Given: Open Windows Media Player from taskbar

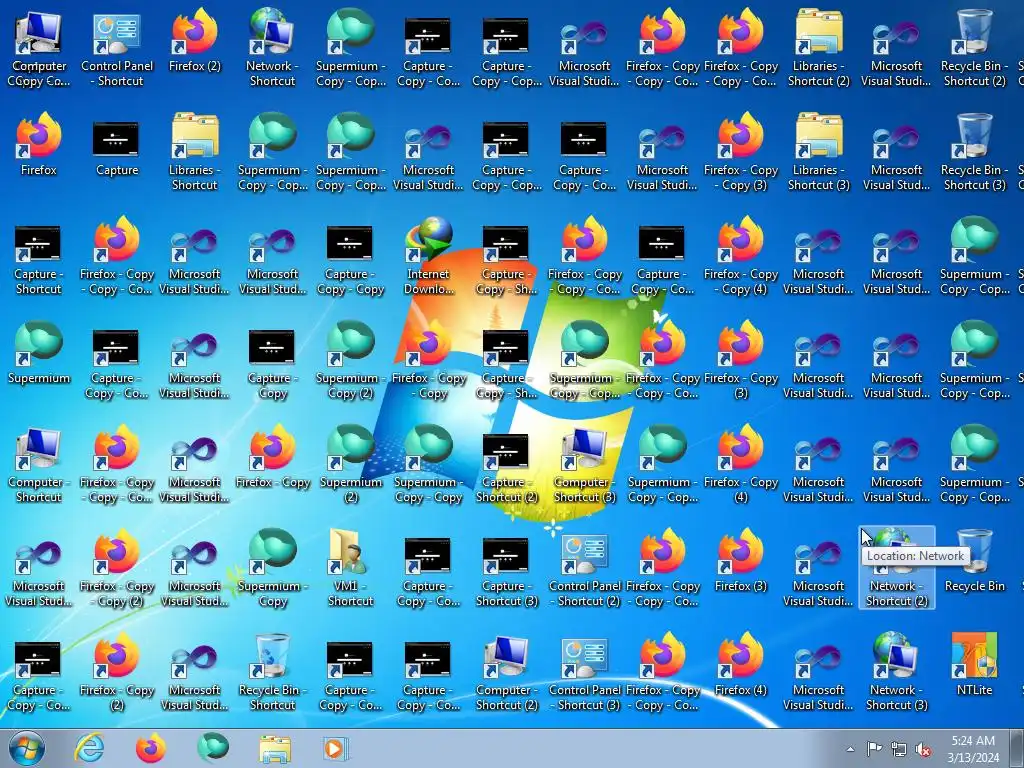Looking at the screenshot, I should pos(336,748).
